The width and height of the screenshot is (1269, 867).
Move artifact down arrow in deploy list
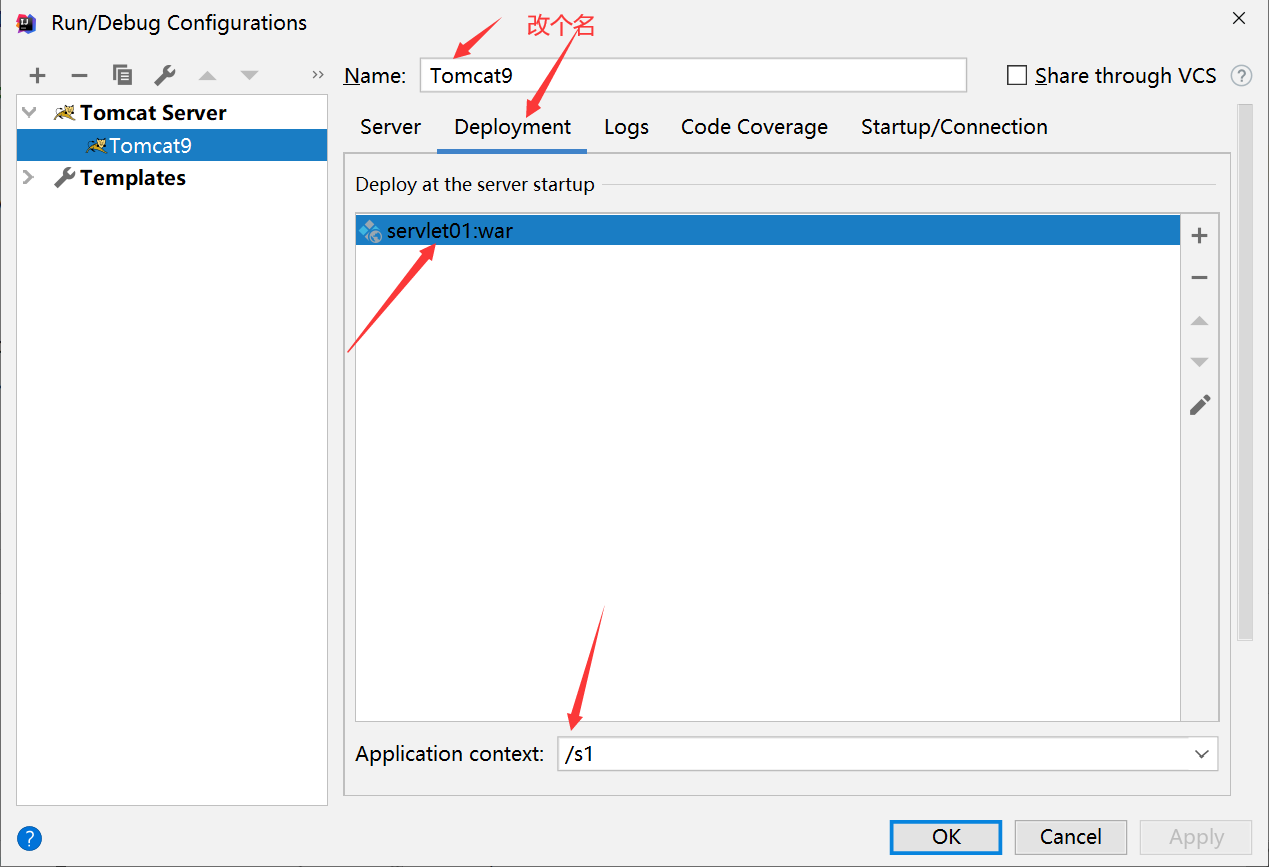(1200, 362)
